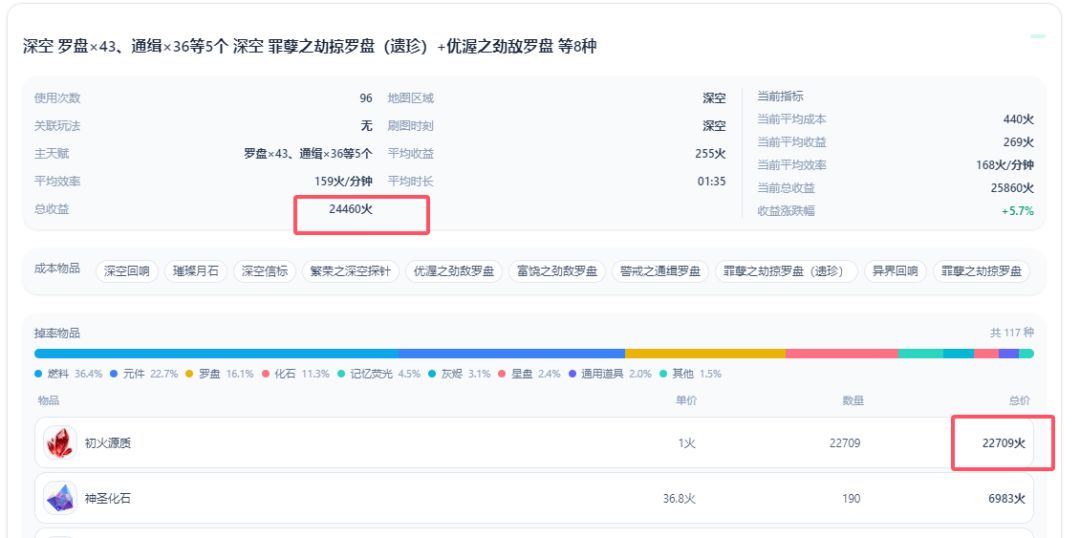The image size is (1080, 538).
Task: Click the 神圣化石 quantity 190
Action: [851, 498]
